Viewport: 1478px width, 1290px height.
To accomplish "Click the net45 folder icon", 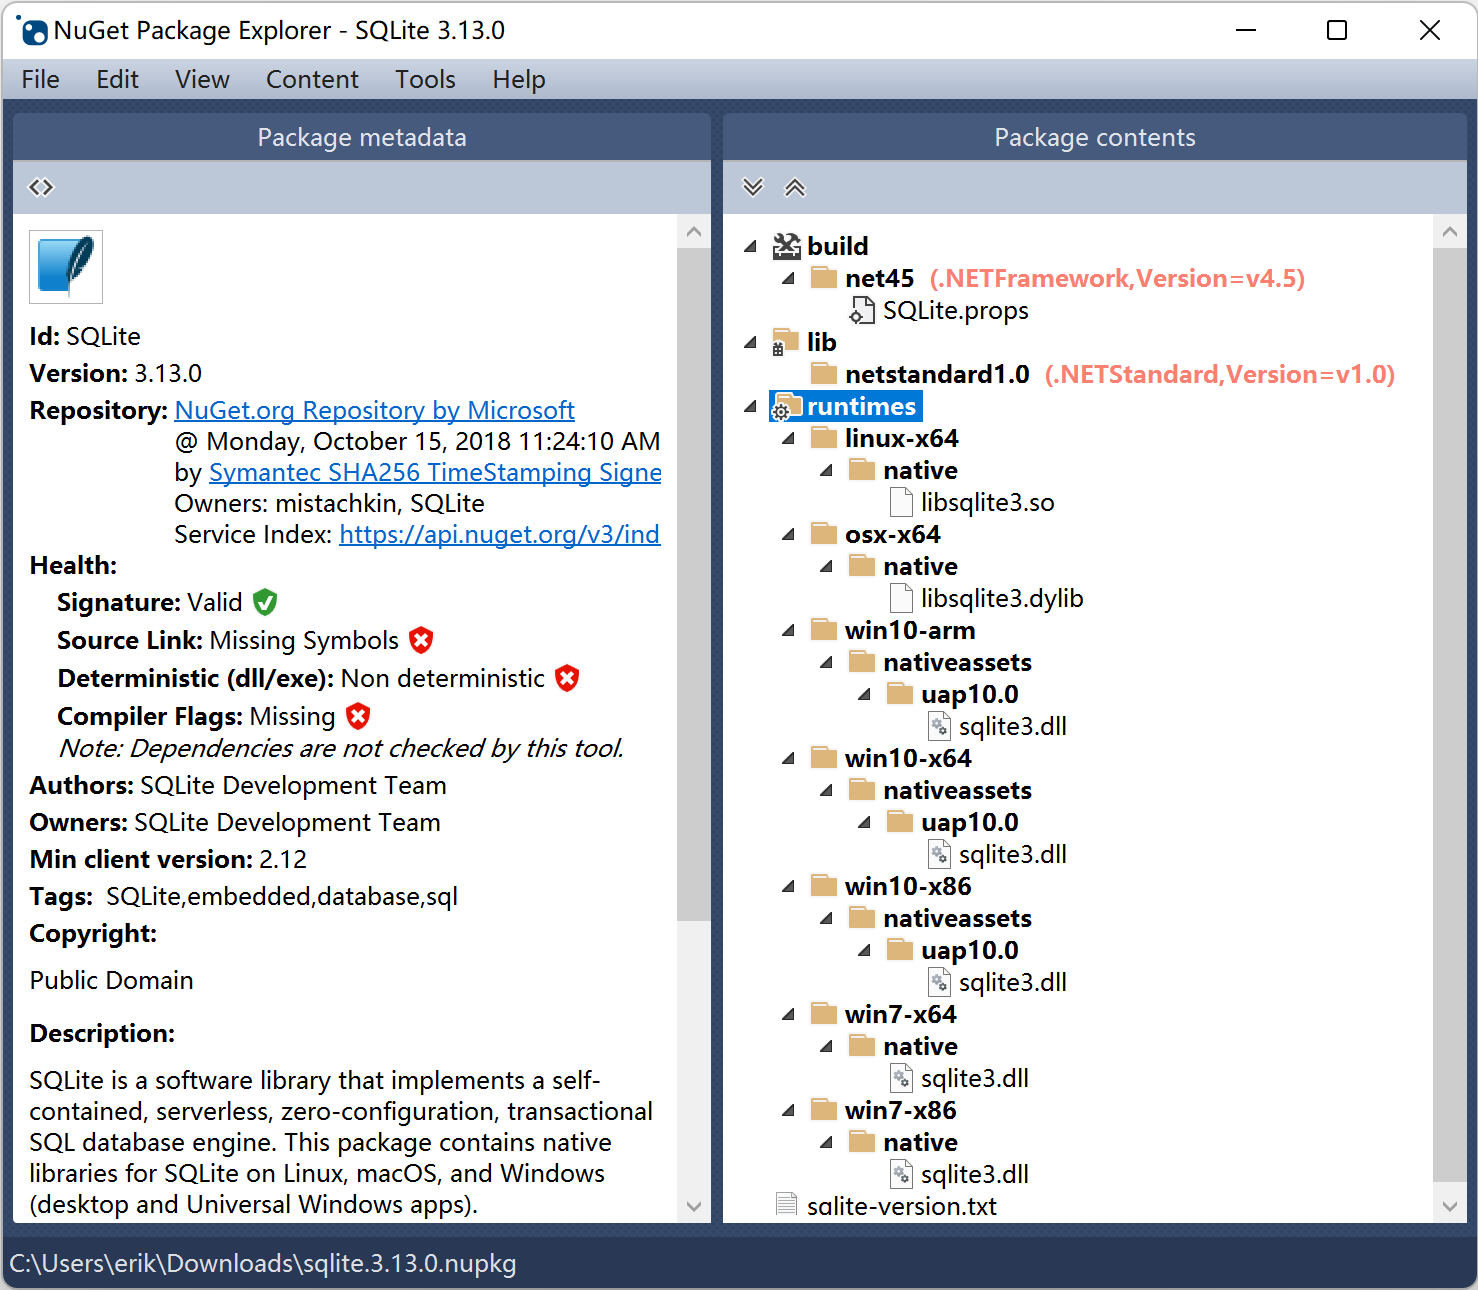I will click(824, 277).
